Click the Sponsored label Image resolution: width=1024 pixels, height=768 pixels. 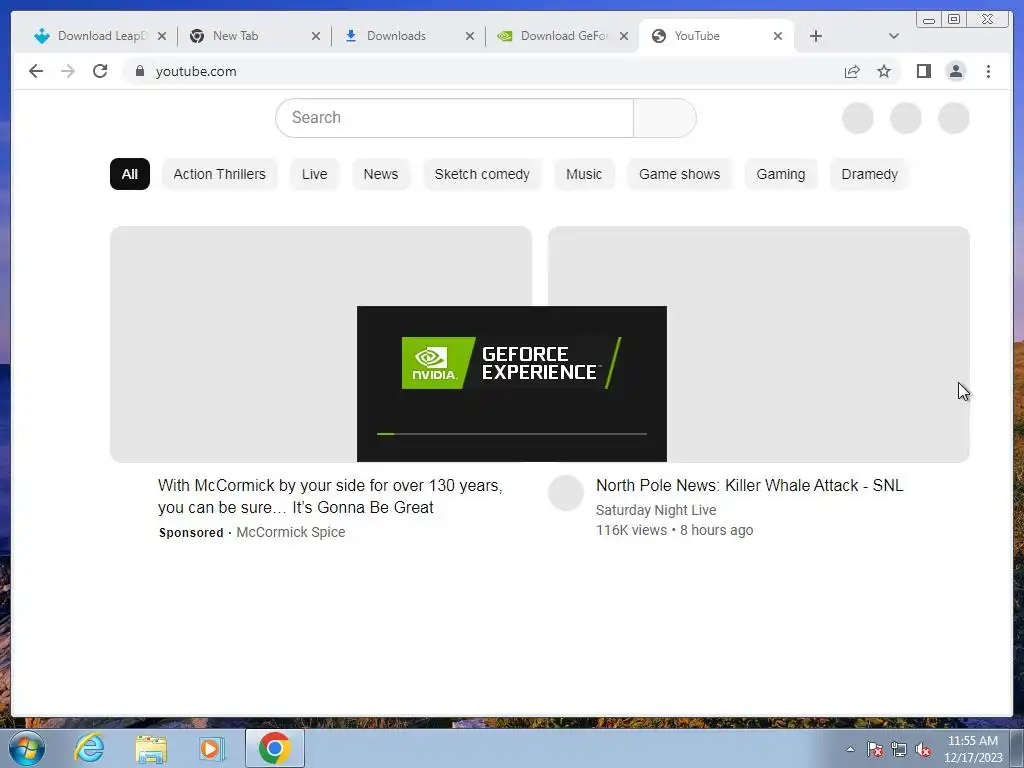[191, 532]
